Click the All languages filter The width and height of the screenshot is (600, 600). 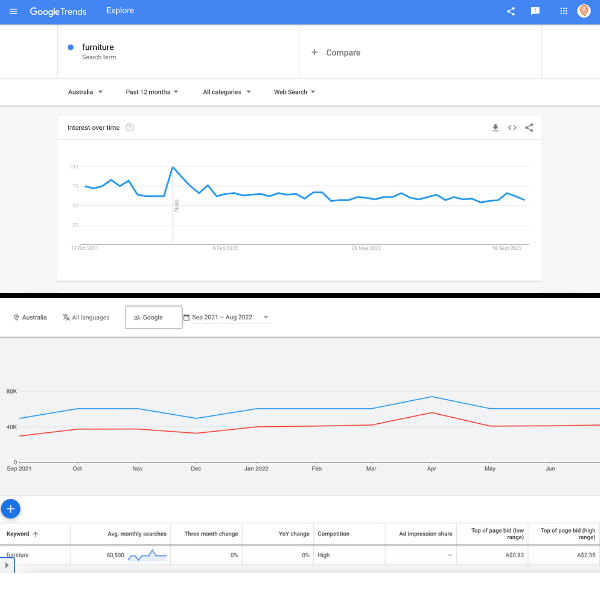point(86,317)
